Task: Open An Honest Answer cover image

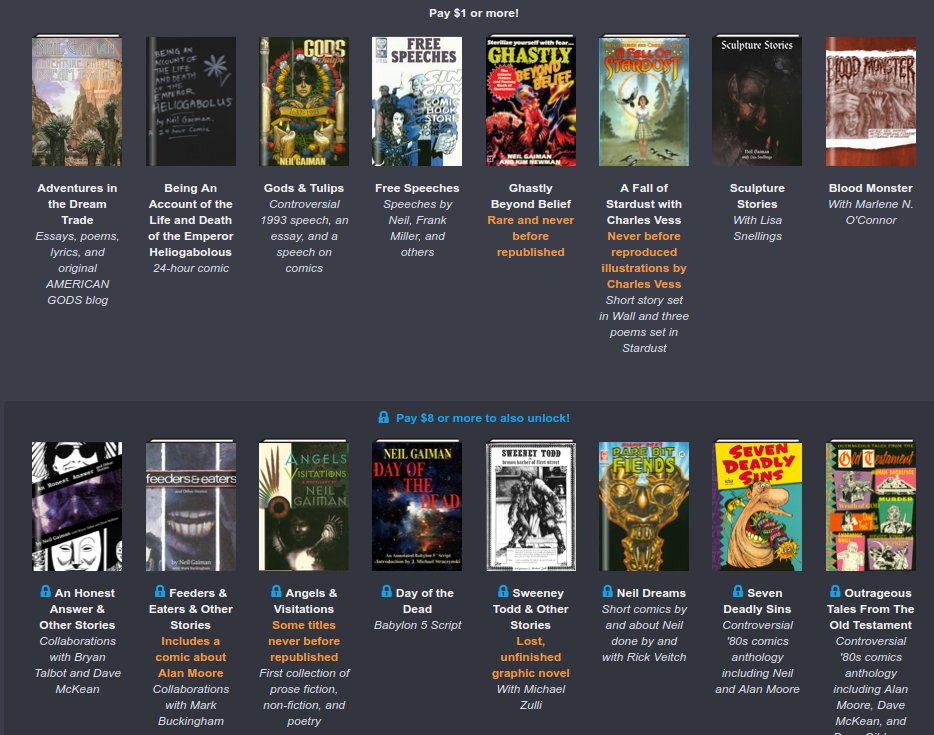Action: click(77, 506)
